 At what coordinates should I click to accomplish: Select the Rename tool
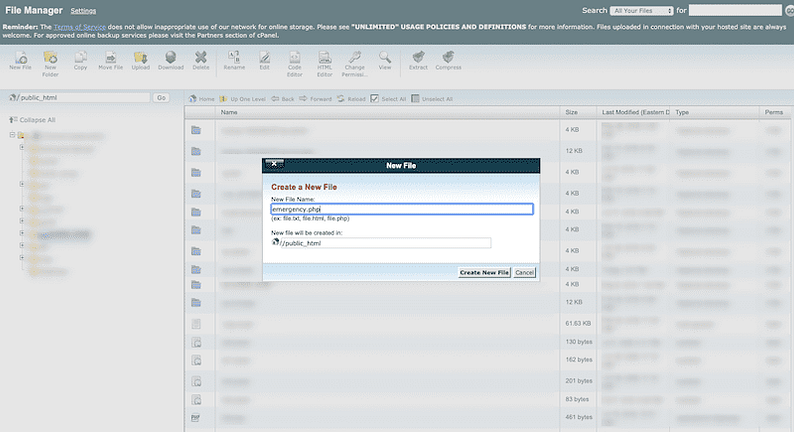click(234, 60)
